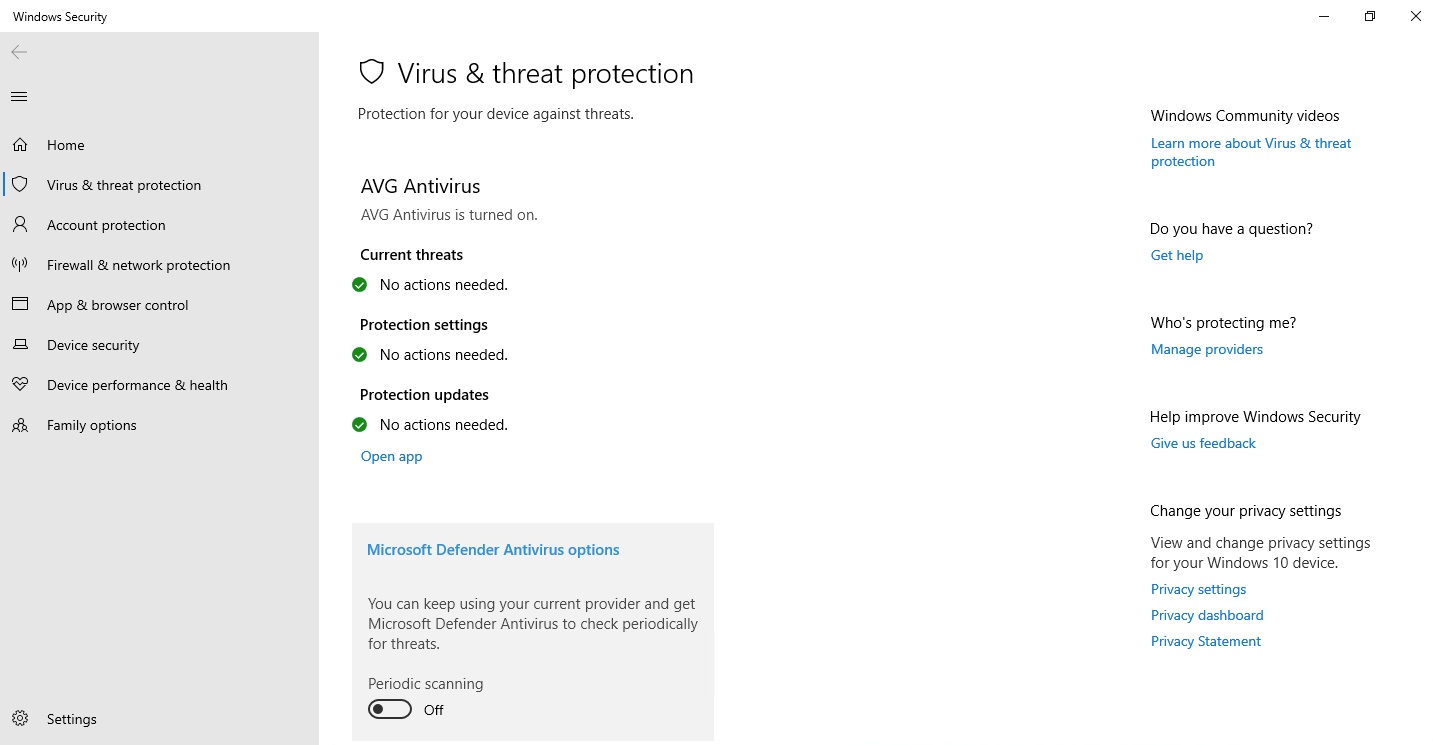Turn on the Periodic scanning toggle
The image size is (1433, 745).
pyautogui.click(x=390, y=710)
